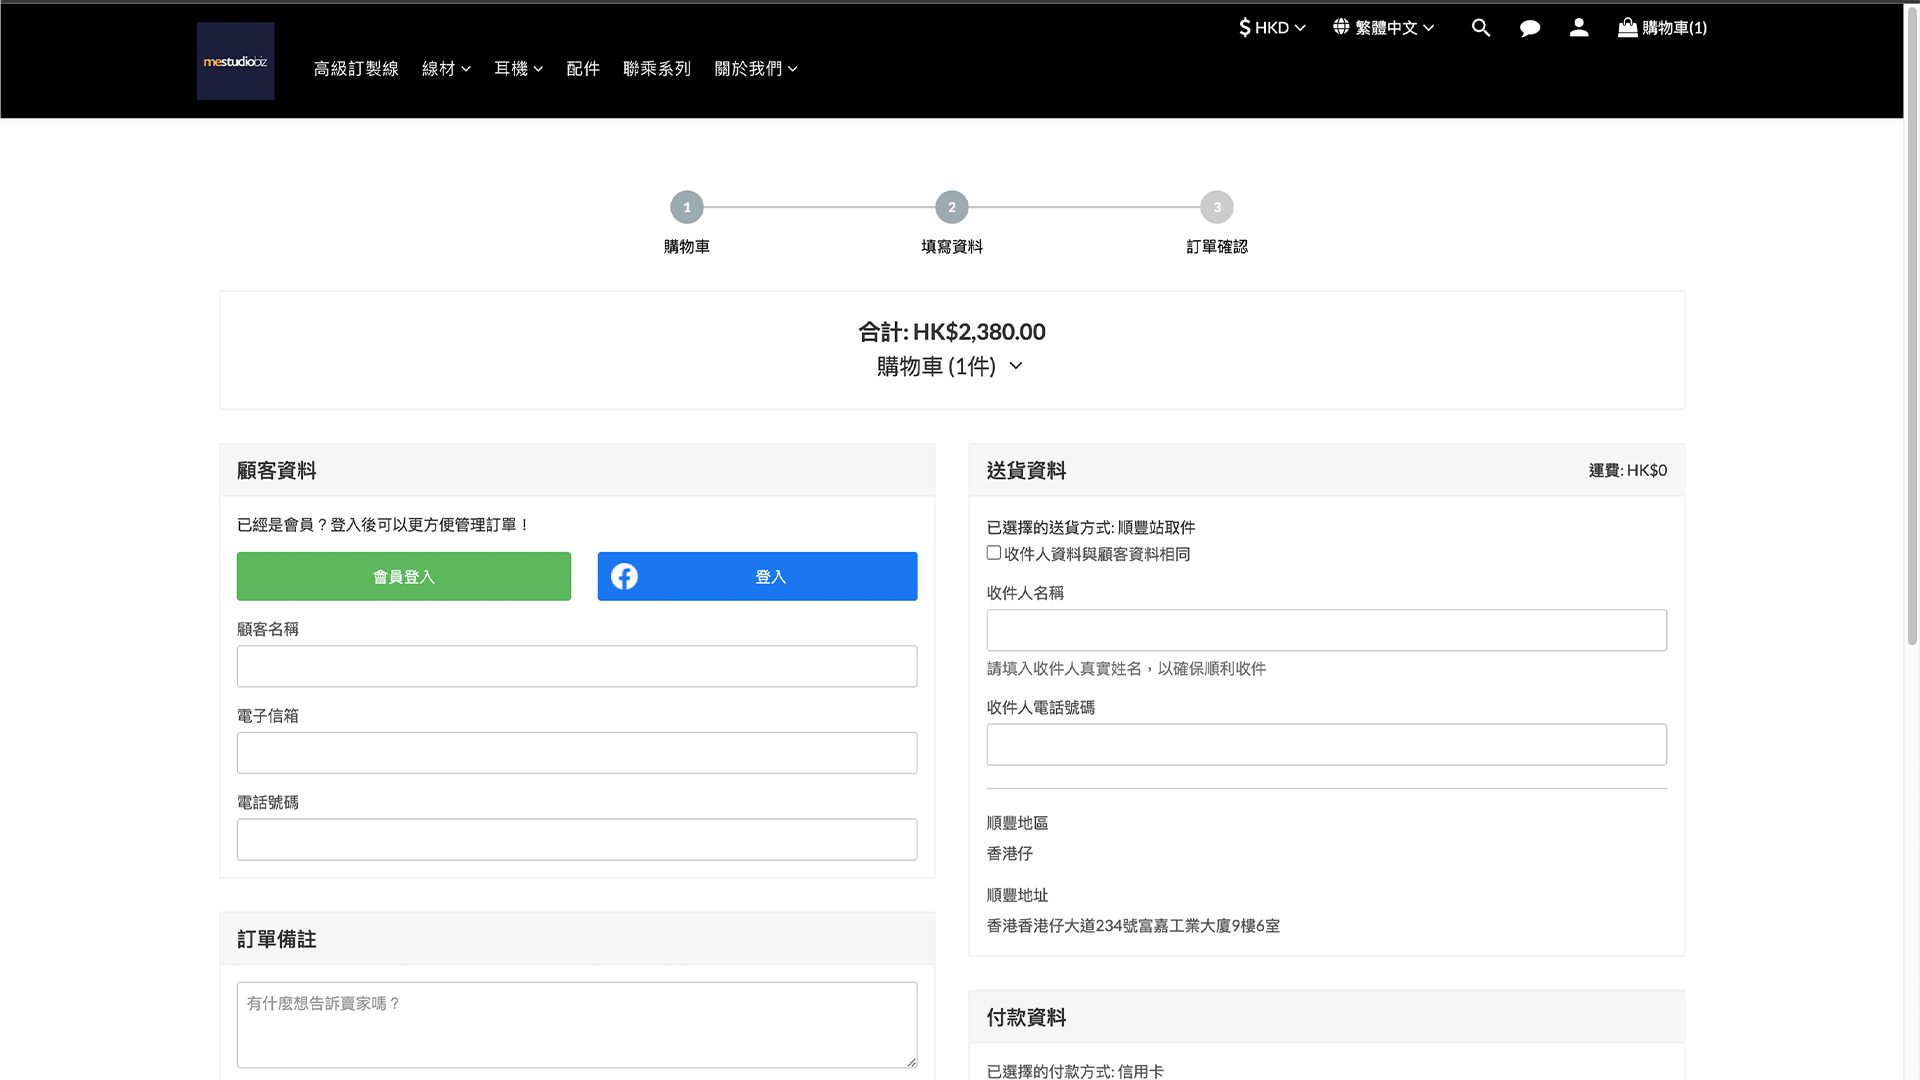Viewport: 1920px width, 1080px height.
Task: Click the 收件人電話號碼 input field
Action: (1326, 745)
